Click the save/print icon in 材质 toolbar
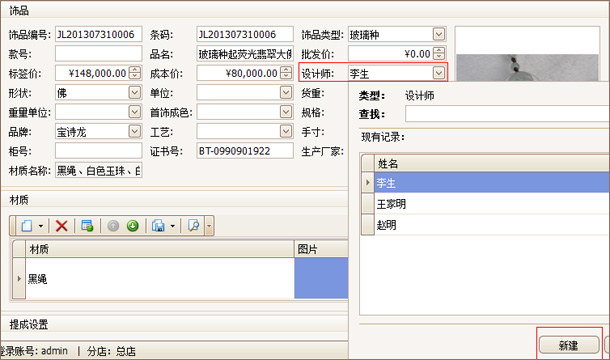The height and width of the screenshot is (360, 610). point(158,226)
